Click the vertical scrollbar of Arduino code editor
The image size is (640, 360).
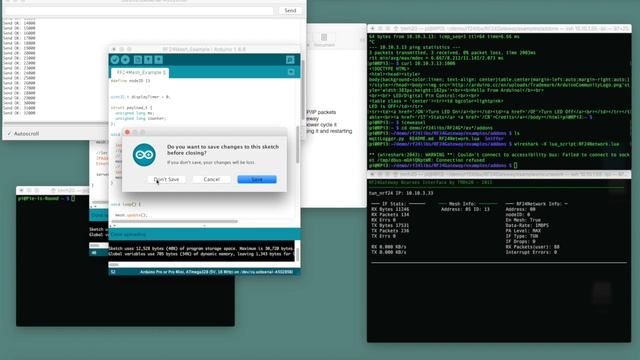[x=298, y=145]
